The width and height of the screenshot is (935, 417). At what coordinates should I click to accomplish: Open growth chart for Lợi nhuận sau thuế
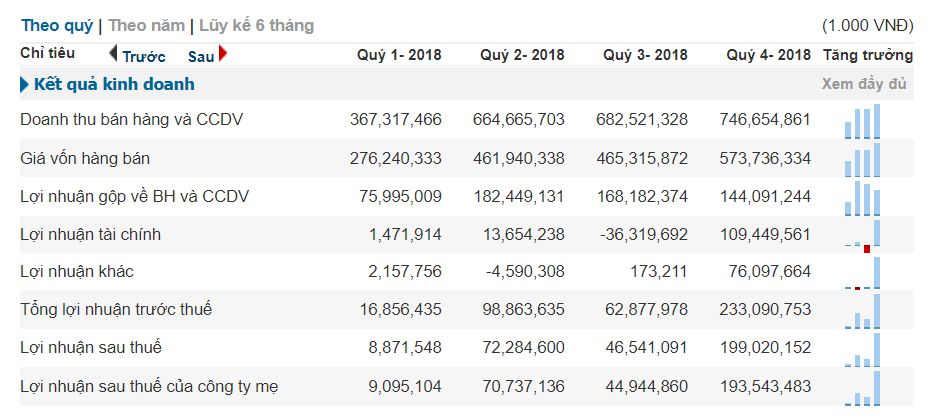click(862, 348)
